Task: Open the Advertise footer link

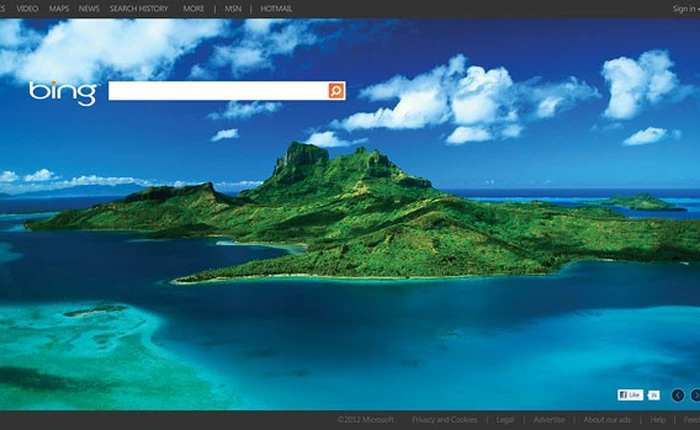Action: point(549,420)
